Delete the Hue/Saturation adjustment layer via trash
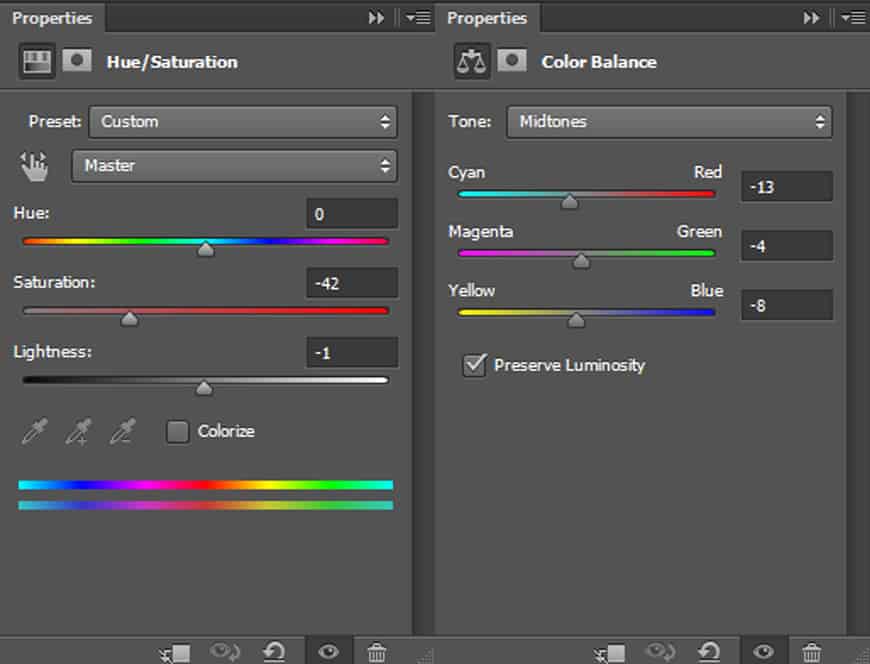870x664 pixels. pos(377,653)
